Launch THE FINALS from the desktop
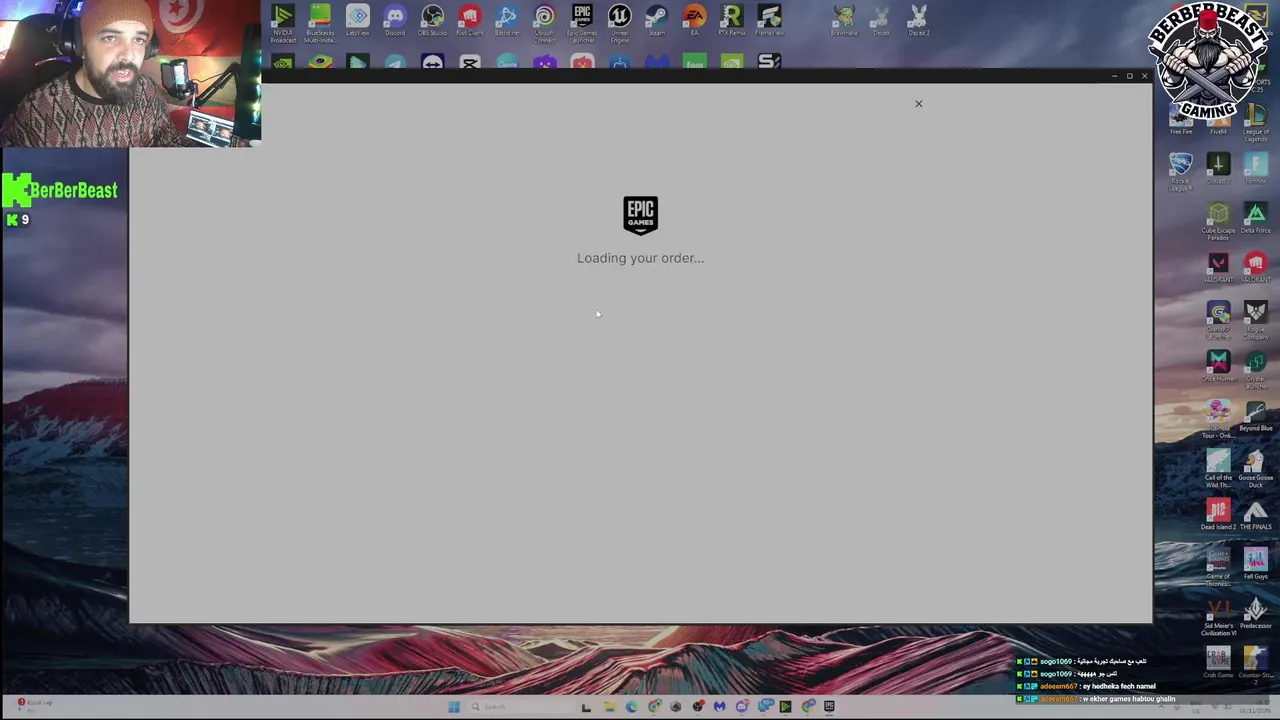 [1256, 514]
